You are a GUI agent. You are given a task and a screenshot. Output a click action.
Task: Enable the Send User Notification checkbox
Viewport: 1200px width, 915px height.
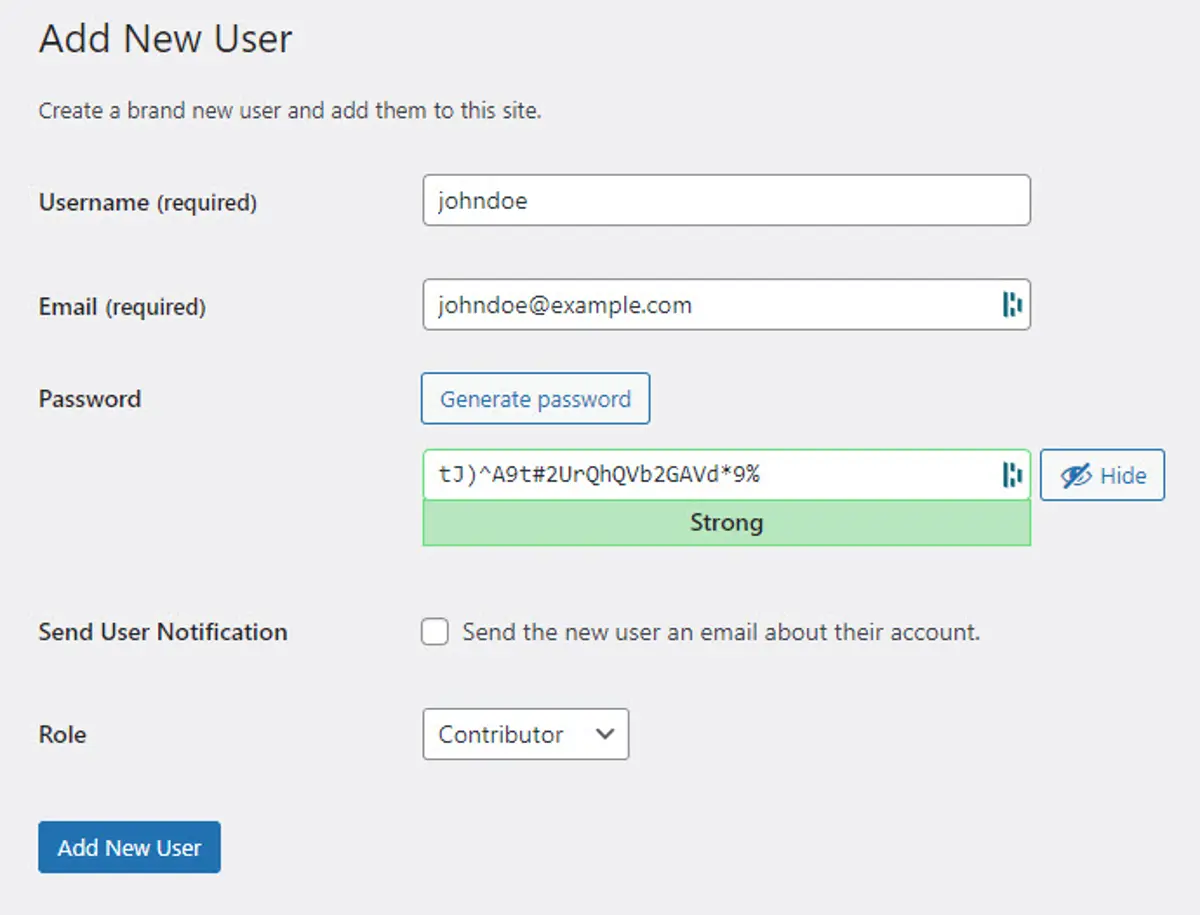[x=435, y=632]
